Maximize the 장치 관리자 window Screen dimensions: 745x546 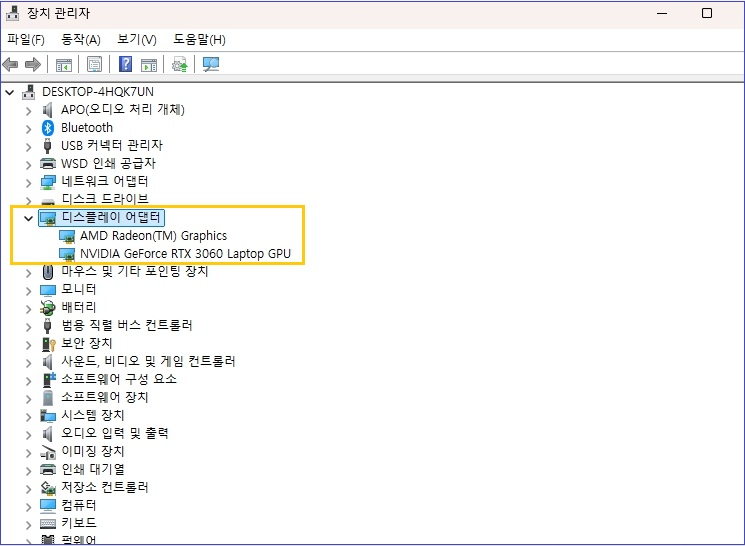[x=707, y=13]
